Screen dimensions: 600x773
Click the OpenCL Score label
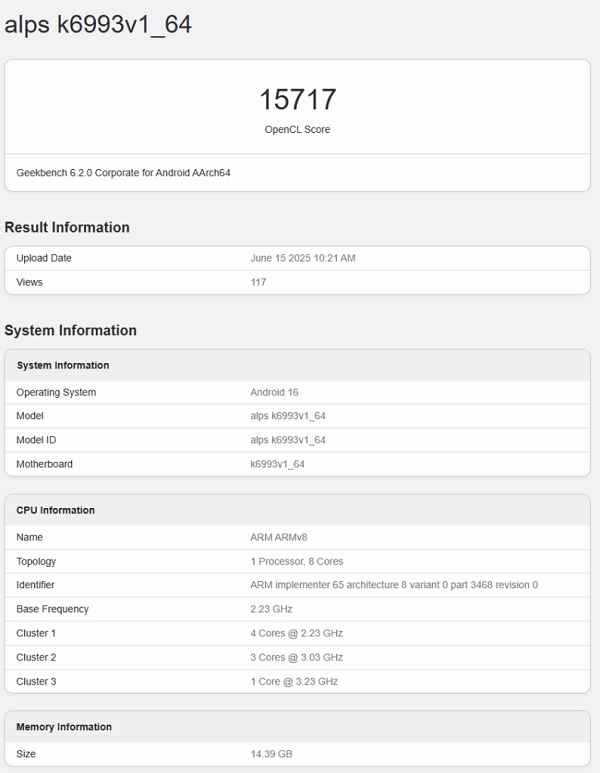[297, 129]
